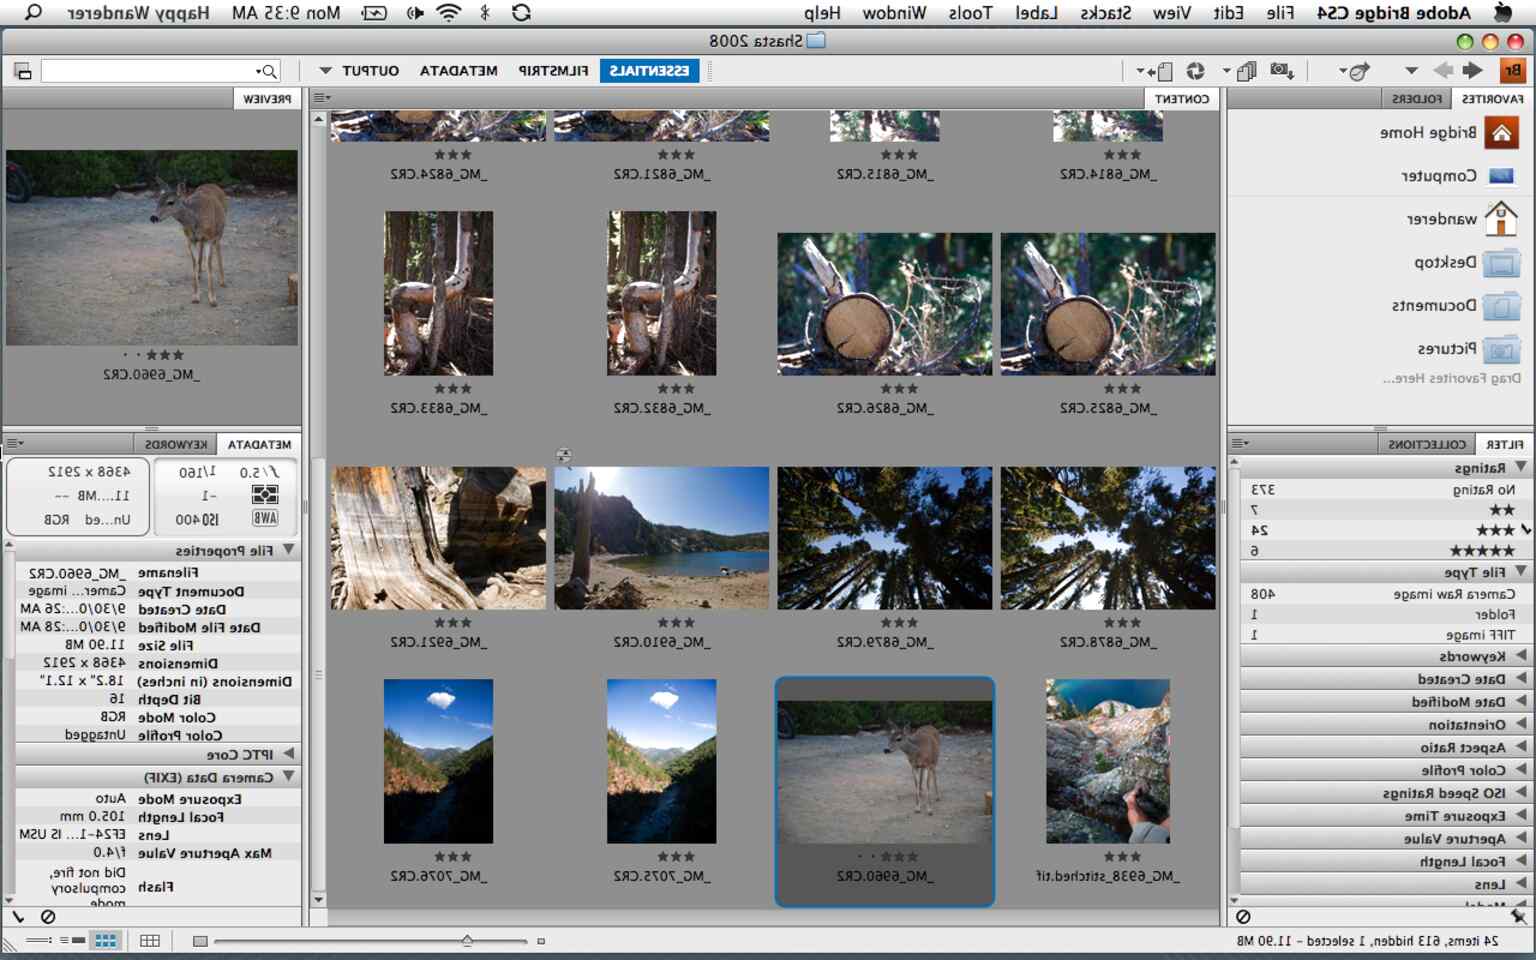Select Bridge Home in Favorites
1536x960 pixels.
pyautogui.click(x=1450, y=132)
